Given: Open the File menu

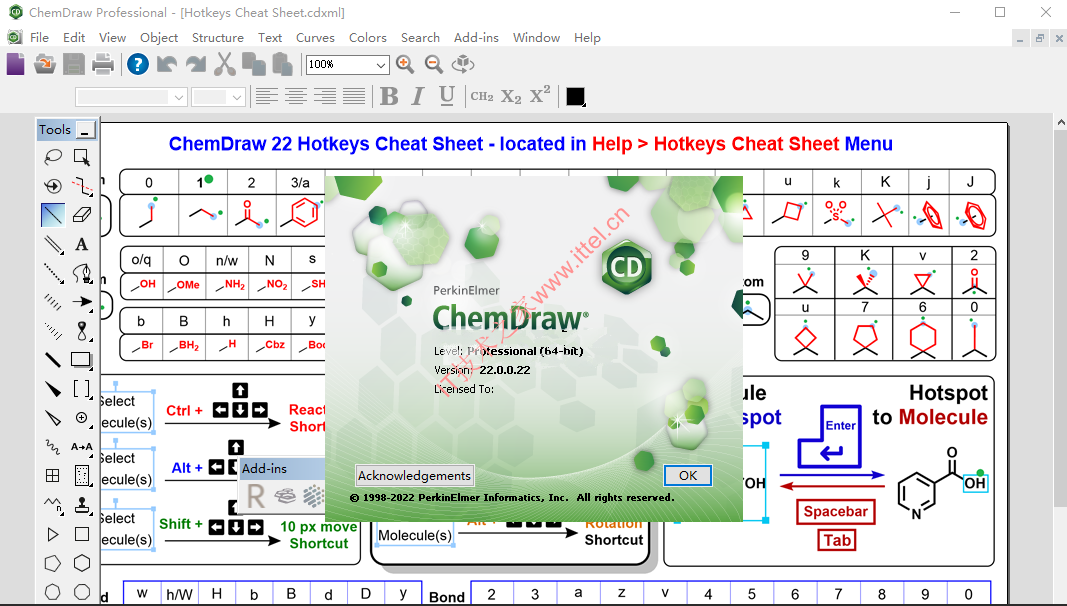Looking at the screenshot, I should [x=39, y=37].
